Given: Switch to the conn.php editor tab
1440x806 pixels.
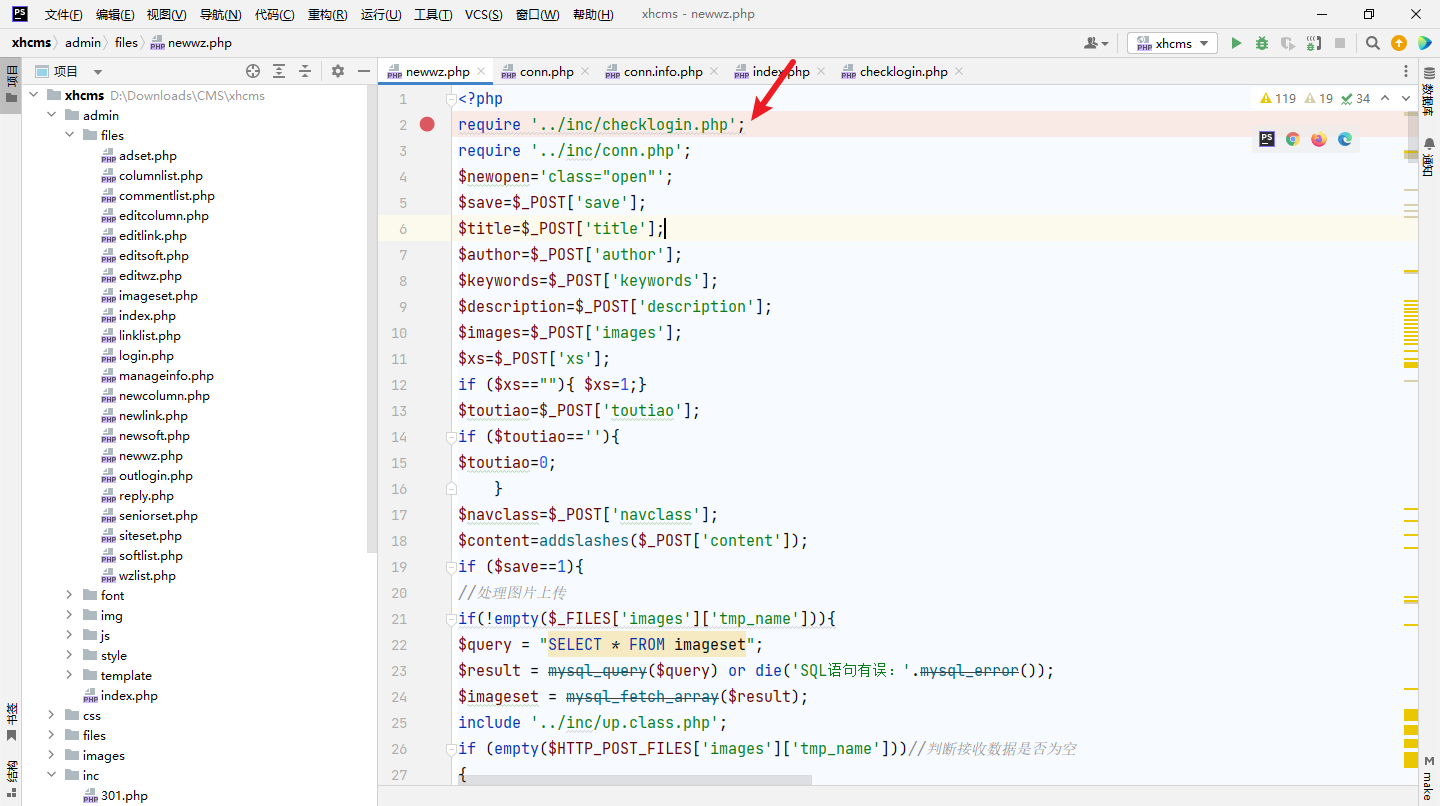Looking at the screenshot, I should 546,72.
